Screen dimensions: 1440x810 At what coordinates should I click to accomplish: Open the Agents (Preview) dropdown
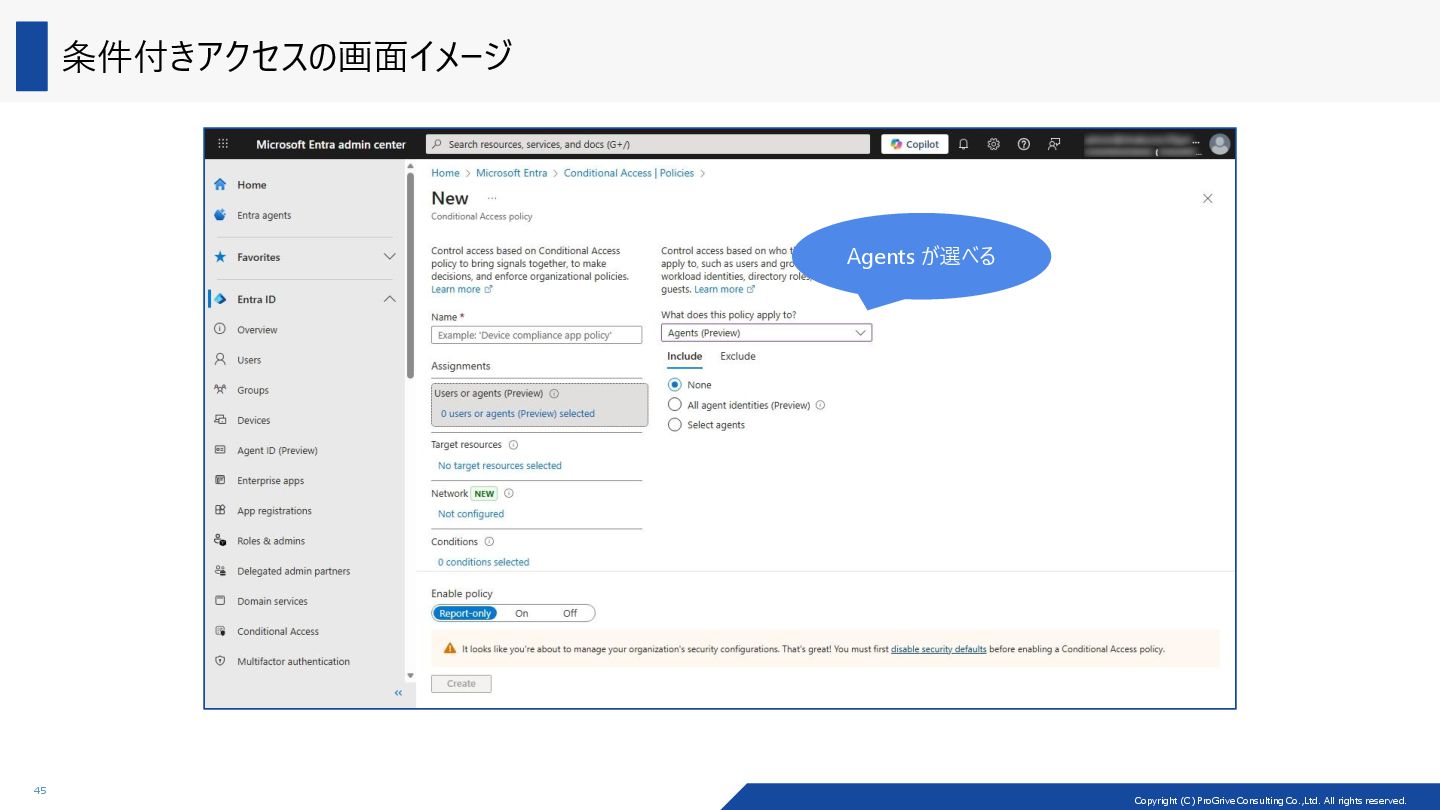click(x=766, y=333)
